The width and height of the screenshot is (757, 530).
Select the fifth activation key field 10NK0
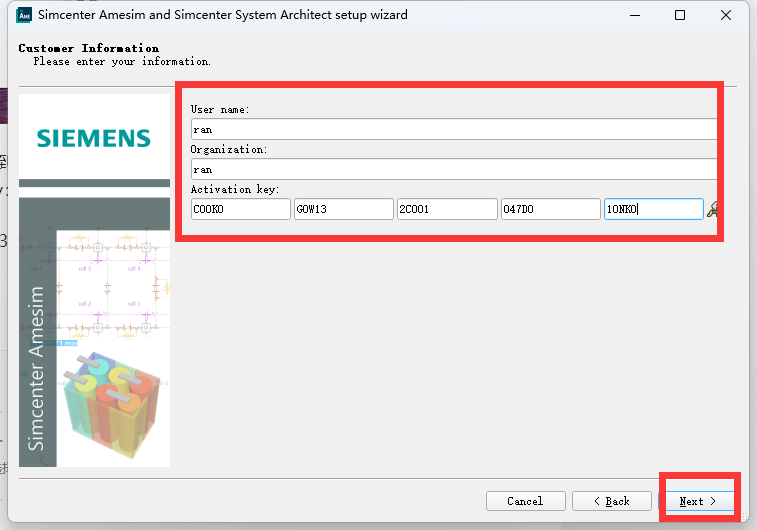pos(654,209)
